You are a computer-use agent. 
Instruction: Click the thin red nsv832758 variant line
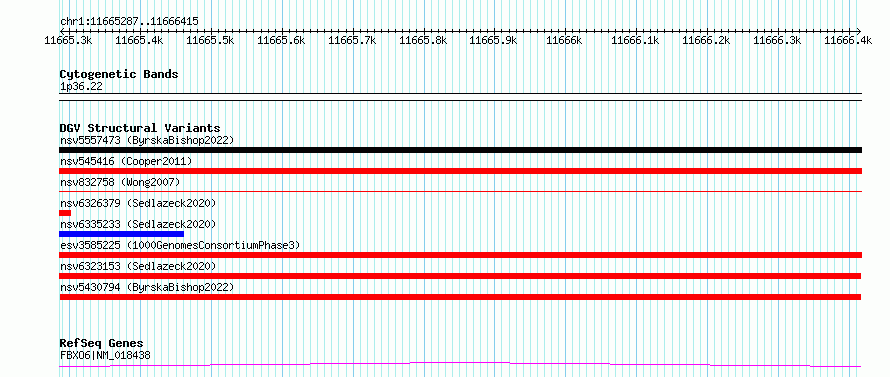460,191
